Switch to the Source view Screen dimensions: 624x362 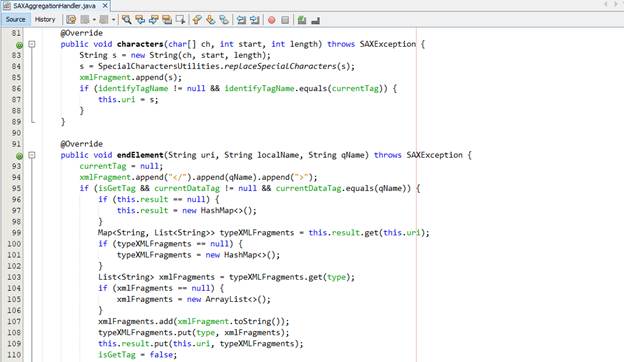coord(16,19)
